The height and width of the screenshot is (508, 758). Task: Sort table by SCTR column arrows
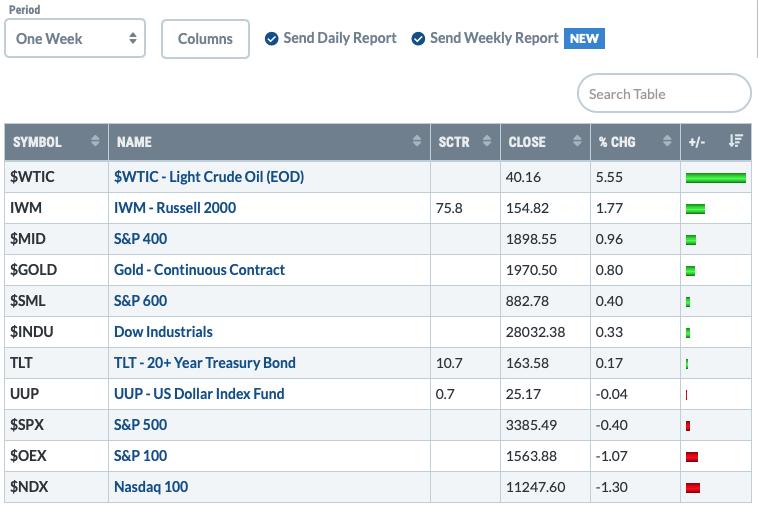487,141
